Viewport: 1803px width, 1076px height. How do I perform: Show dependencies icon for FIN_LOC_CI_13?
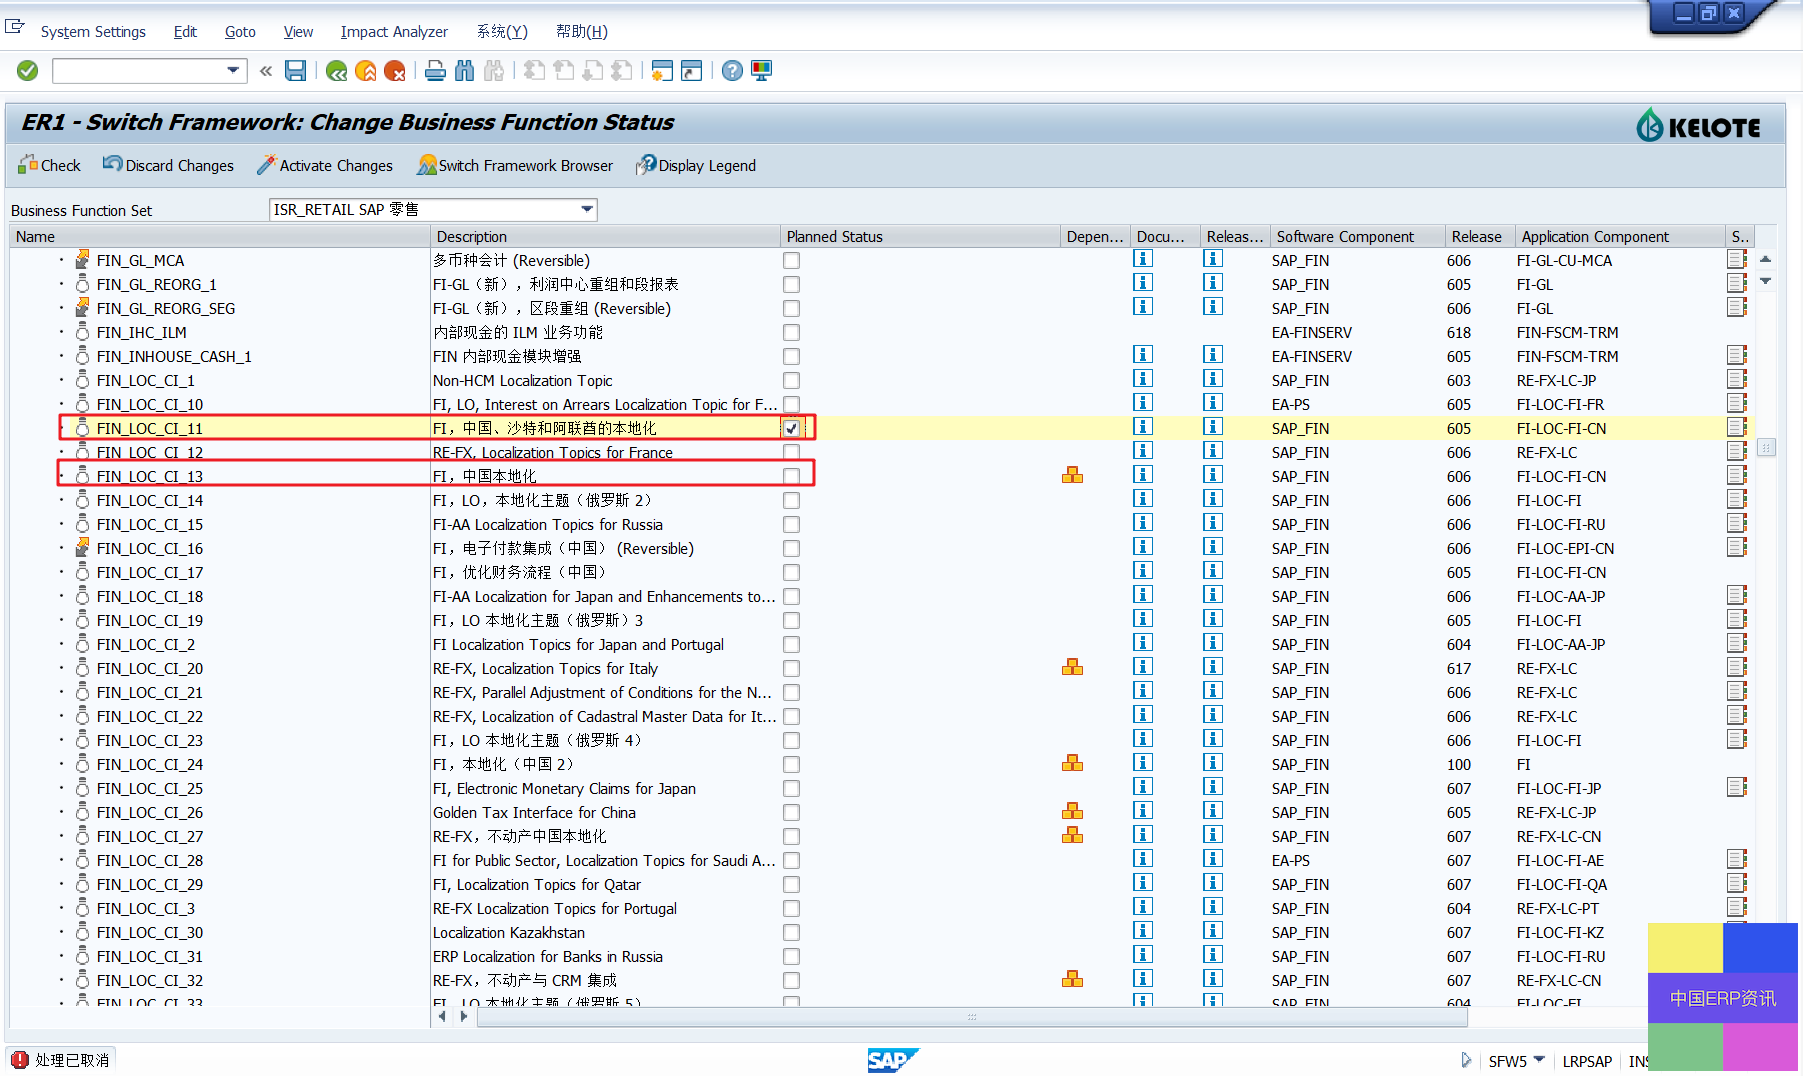[x=1072, y=475]
